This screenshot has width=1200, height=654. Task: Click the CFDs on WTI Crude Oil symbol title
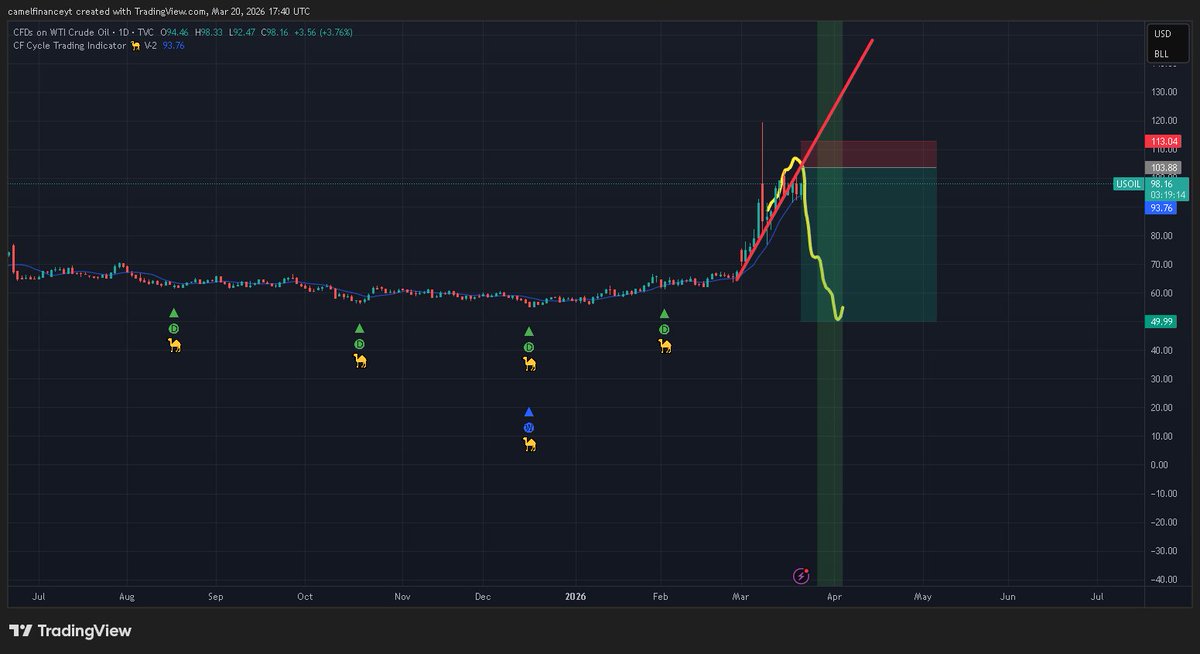(58, 31)
